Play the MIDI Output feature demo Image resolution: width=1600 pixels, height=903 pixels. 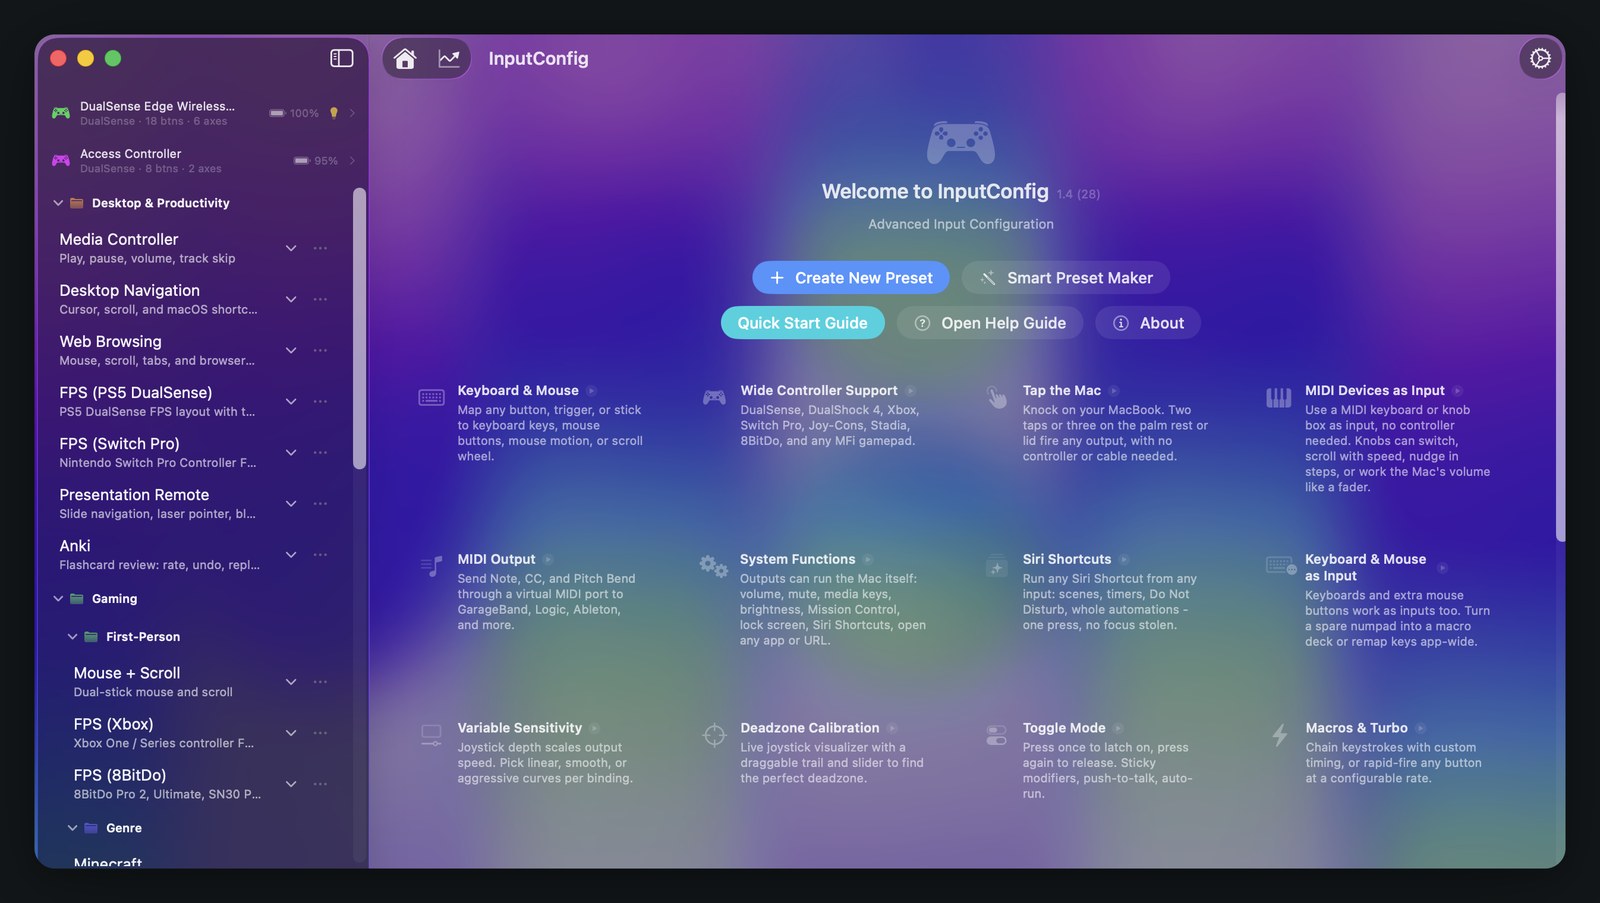tap(548, 560)
